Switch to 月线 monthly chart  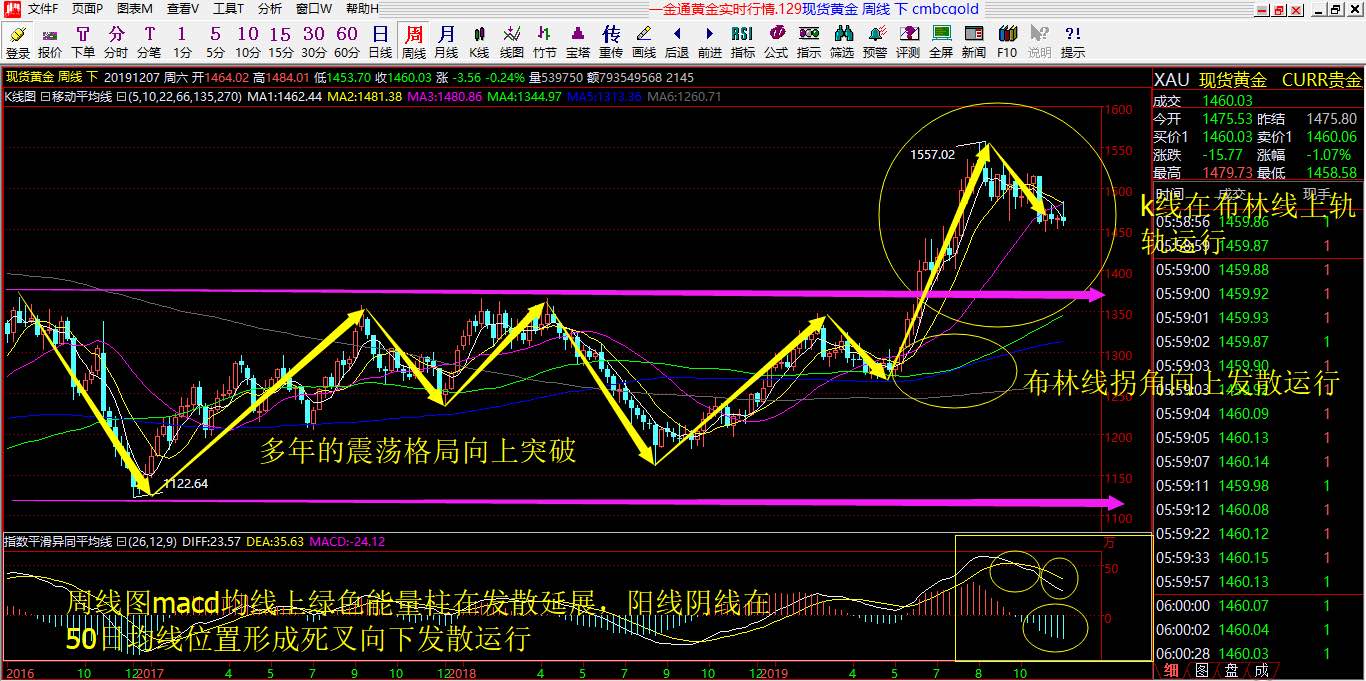(446, 42)
